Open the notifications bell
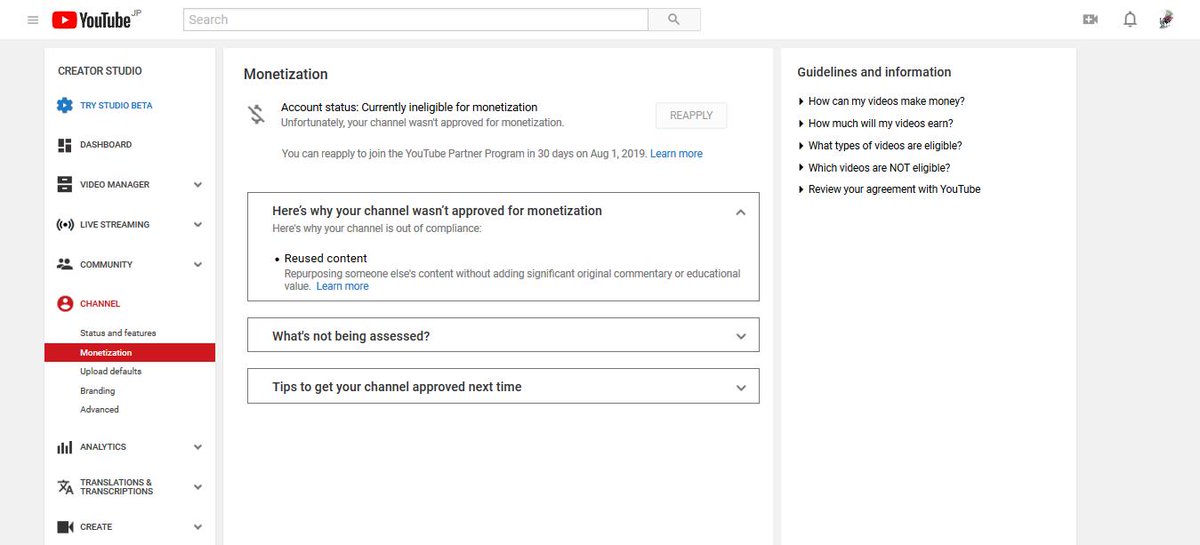The image size is (1200, 545). point(1130,19)
